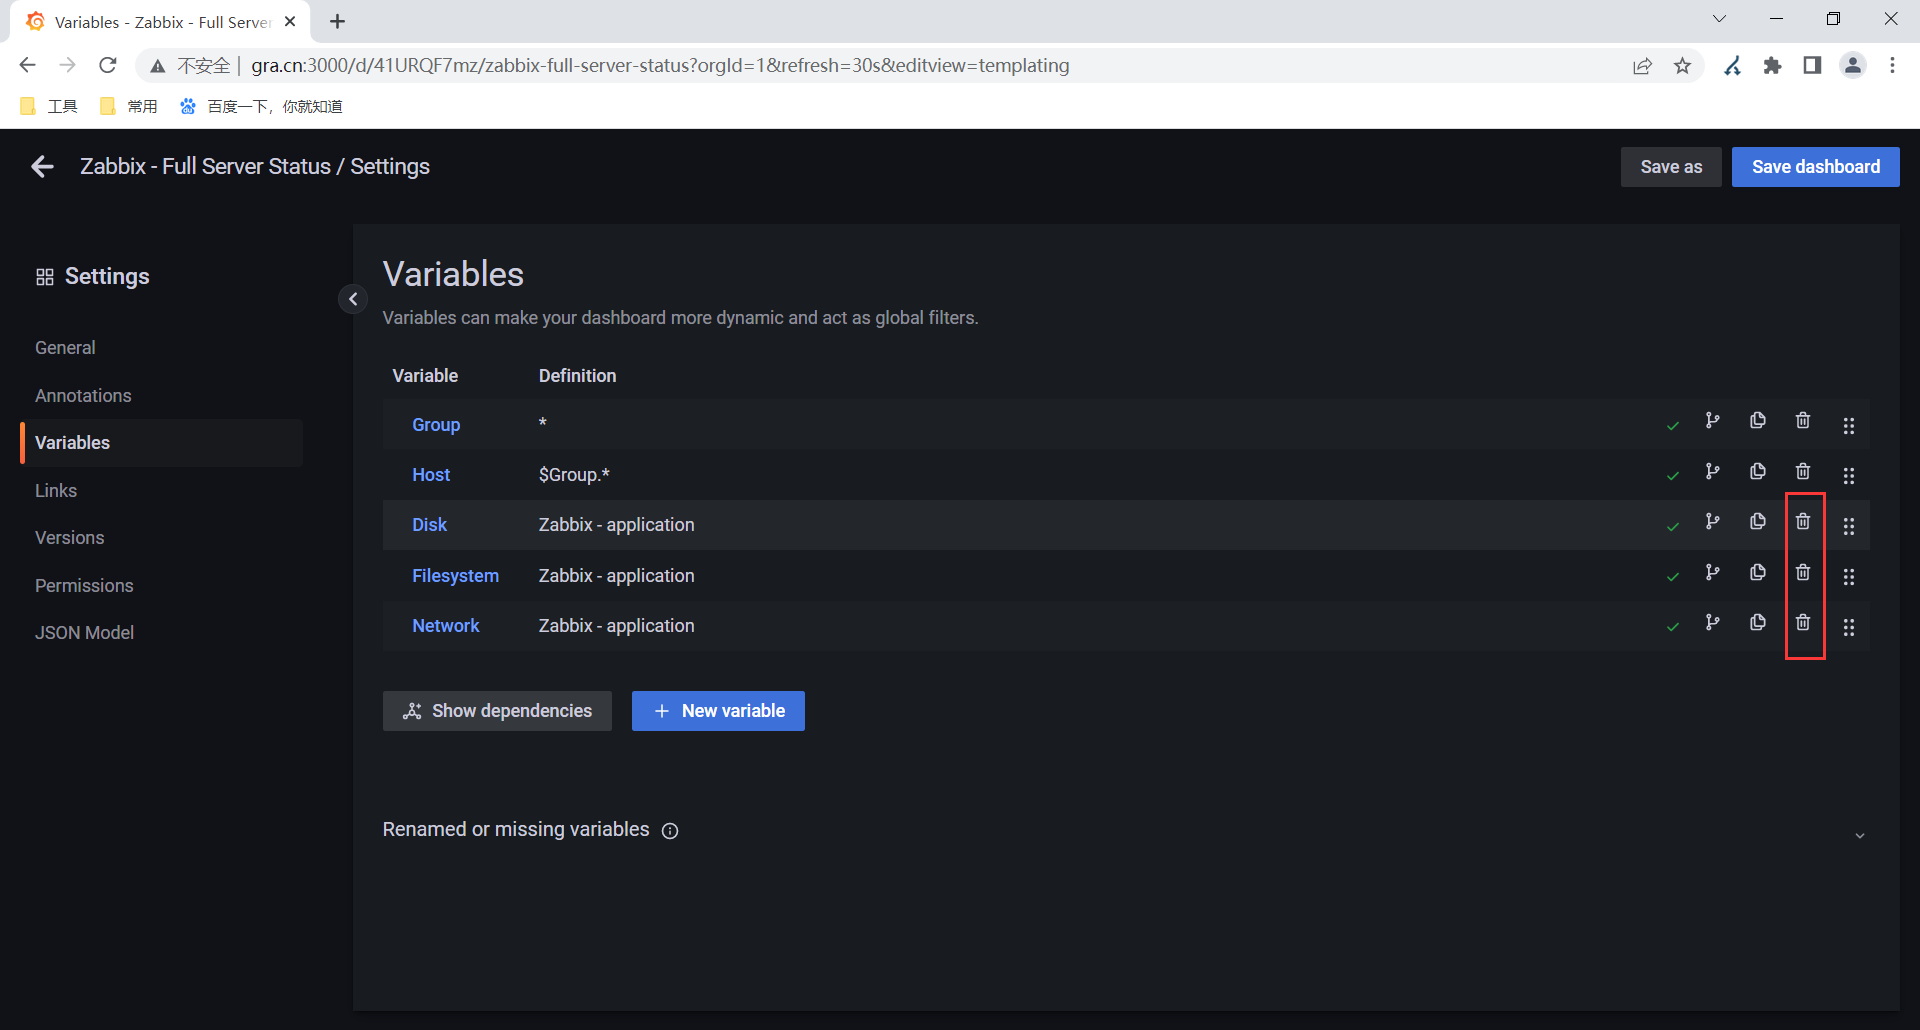Delete the Network variable
Image resolution: width=1920 pixels, height=1030 pixels.
[1803, 622]
